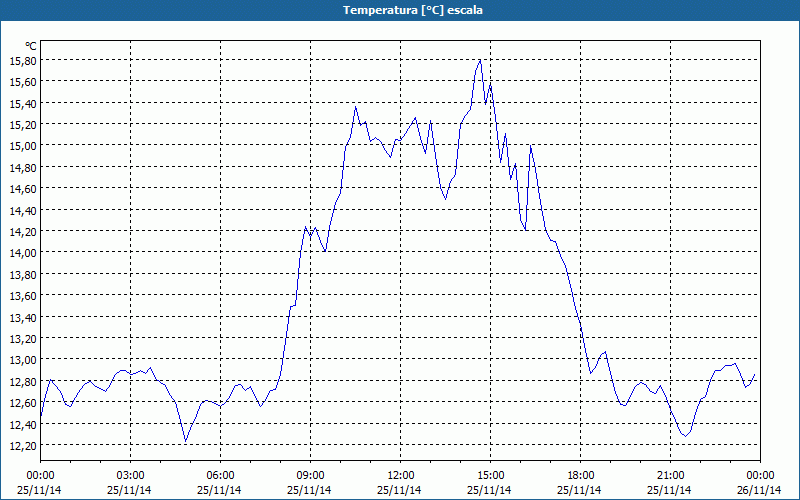Click the 12,40 y-axis label
Viewport: 800px width, 500px height.
(23, 424)
